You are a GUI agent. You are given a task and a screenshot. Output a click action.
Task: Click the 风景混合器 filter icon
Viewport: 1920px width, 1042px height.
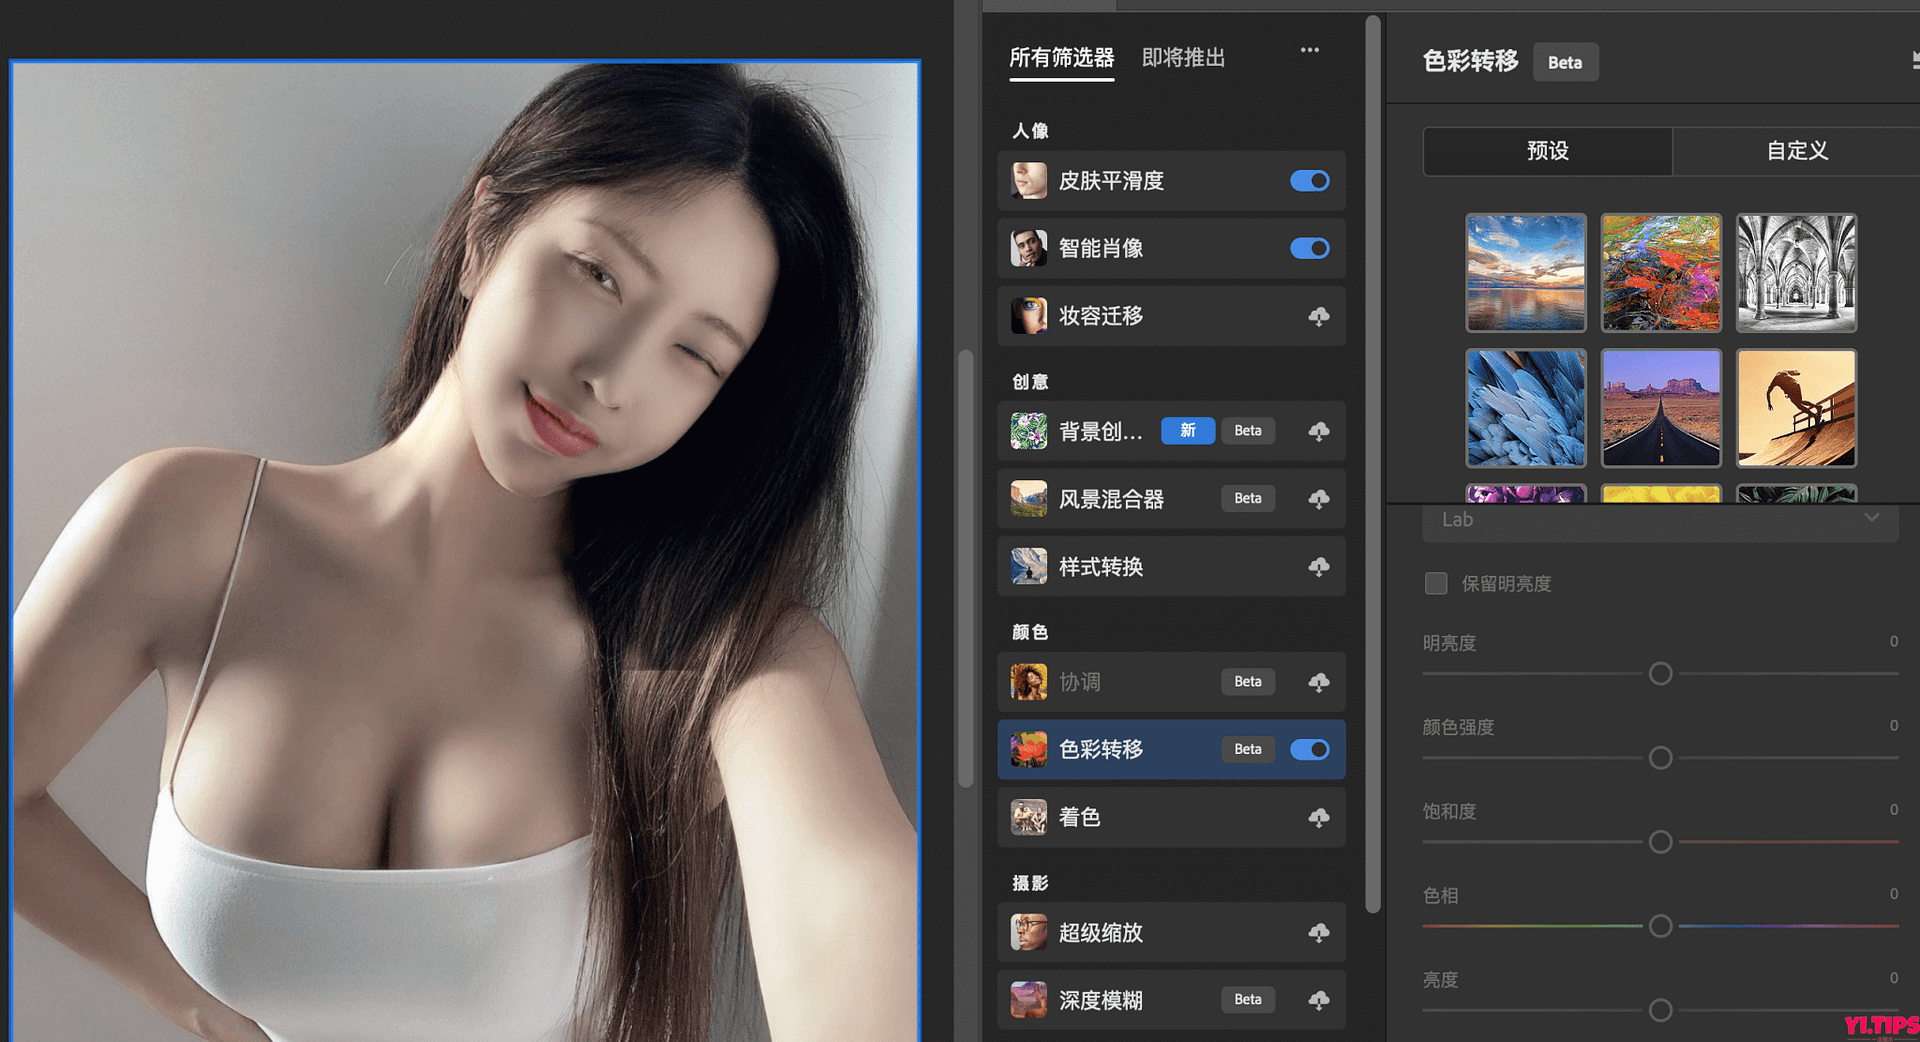(1029, 498)
